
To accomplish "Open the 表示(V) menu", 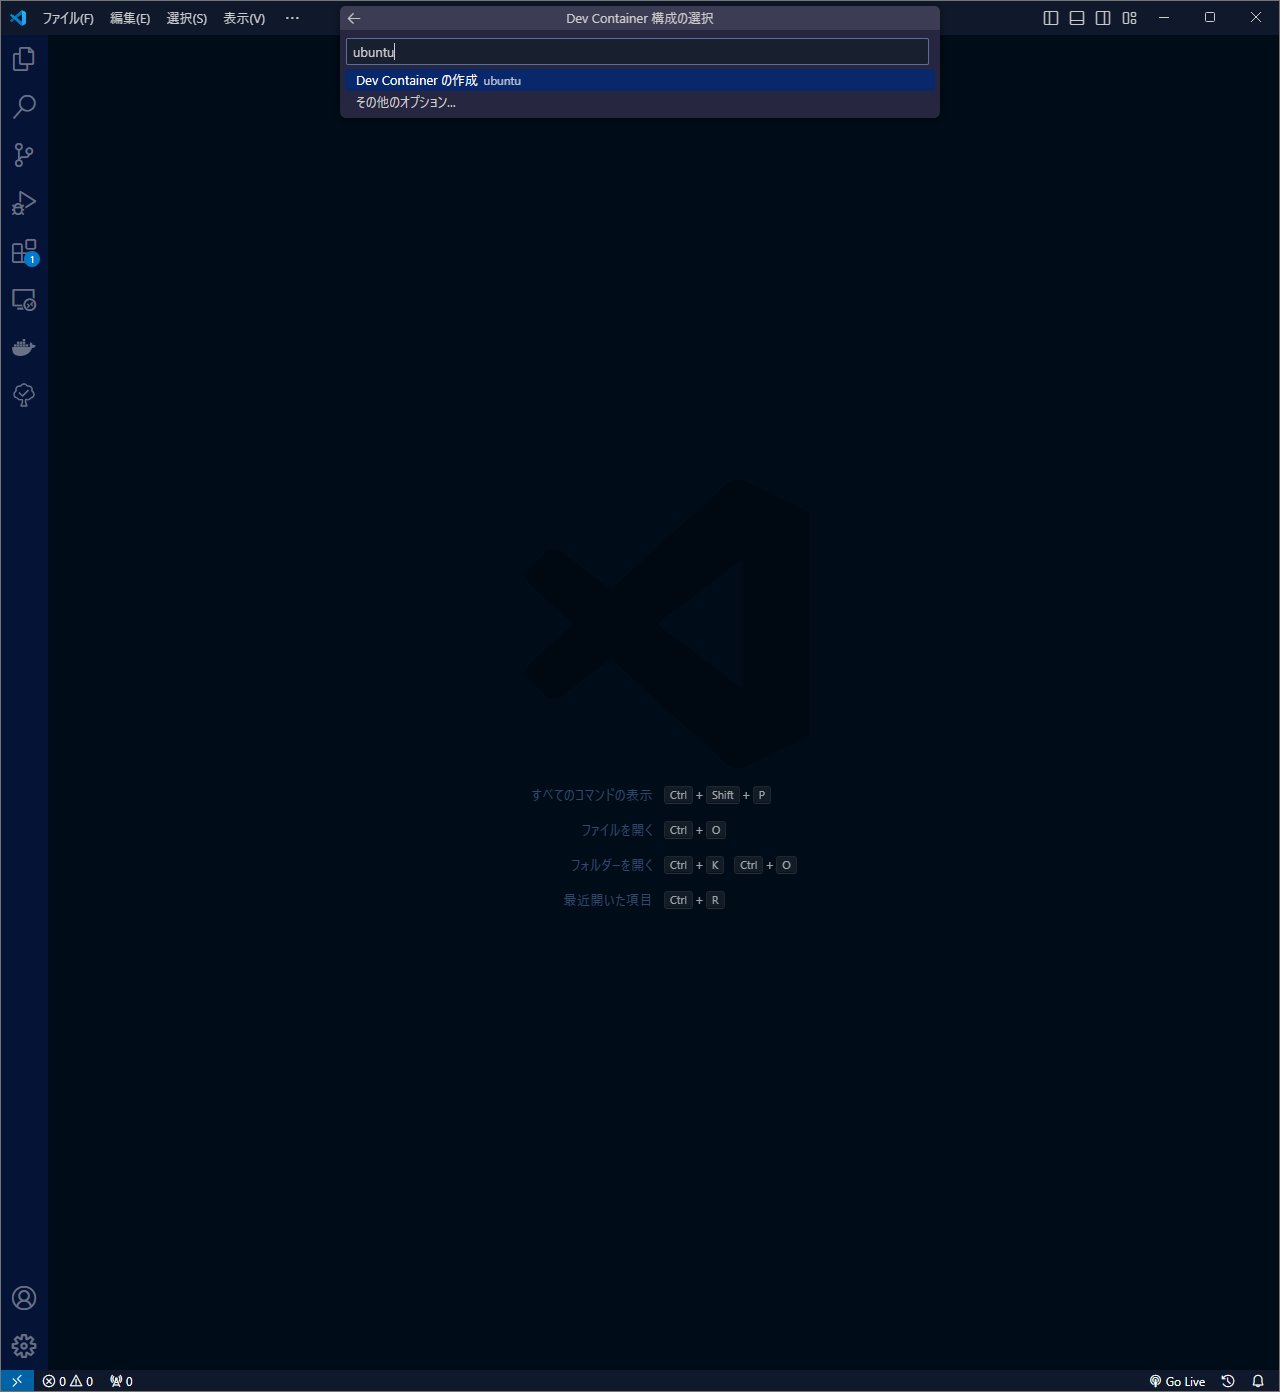I will click(244, 18).
